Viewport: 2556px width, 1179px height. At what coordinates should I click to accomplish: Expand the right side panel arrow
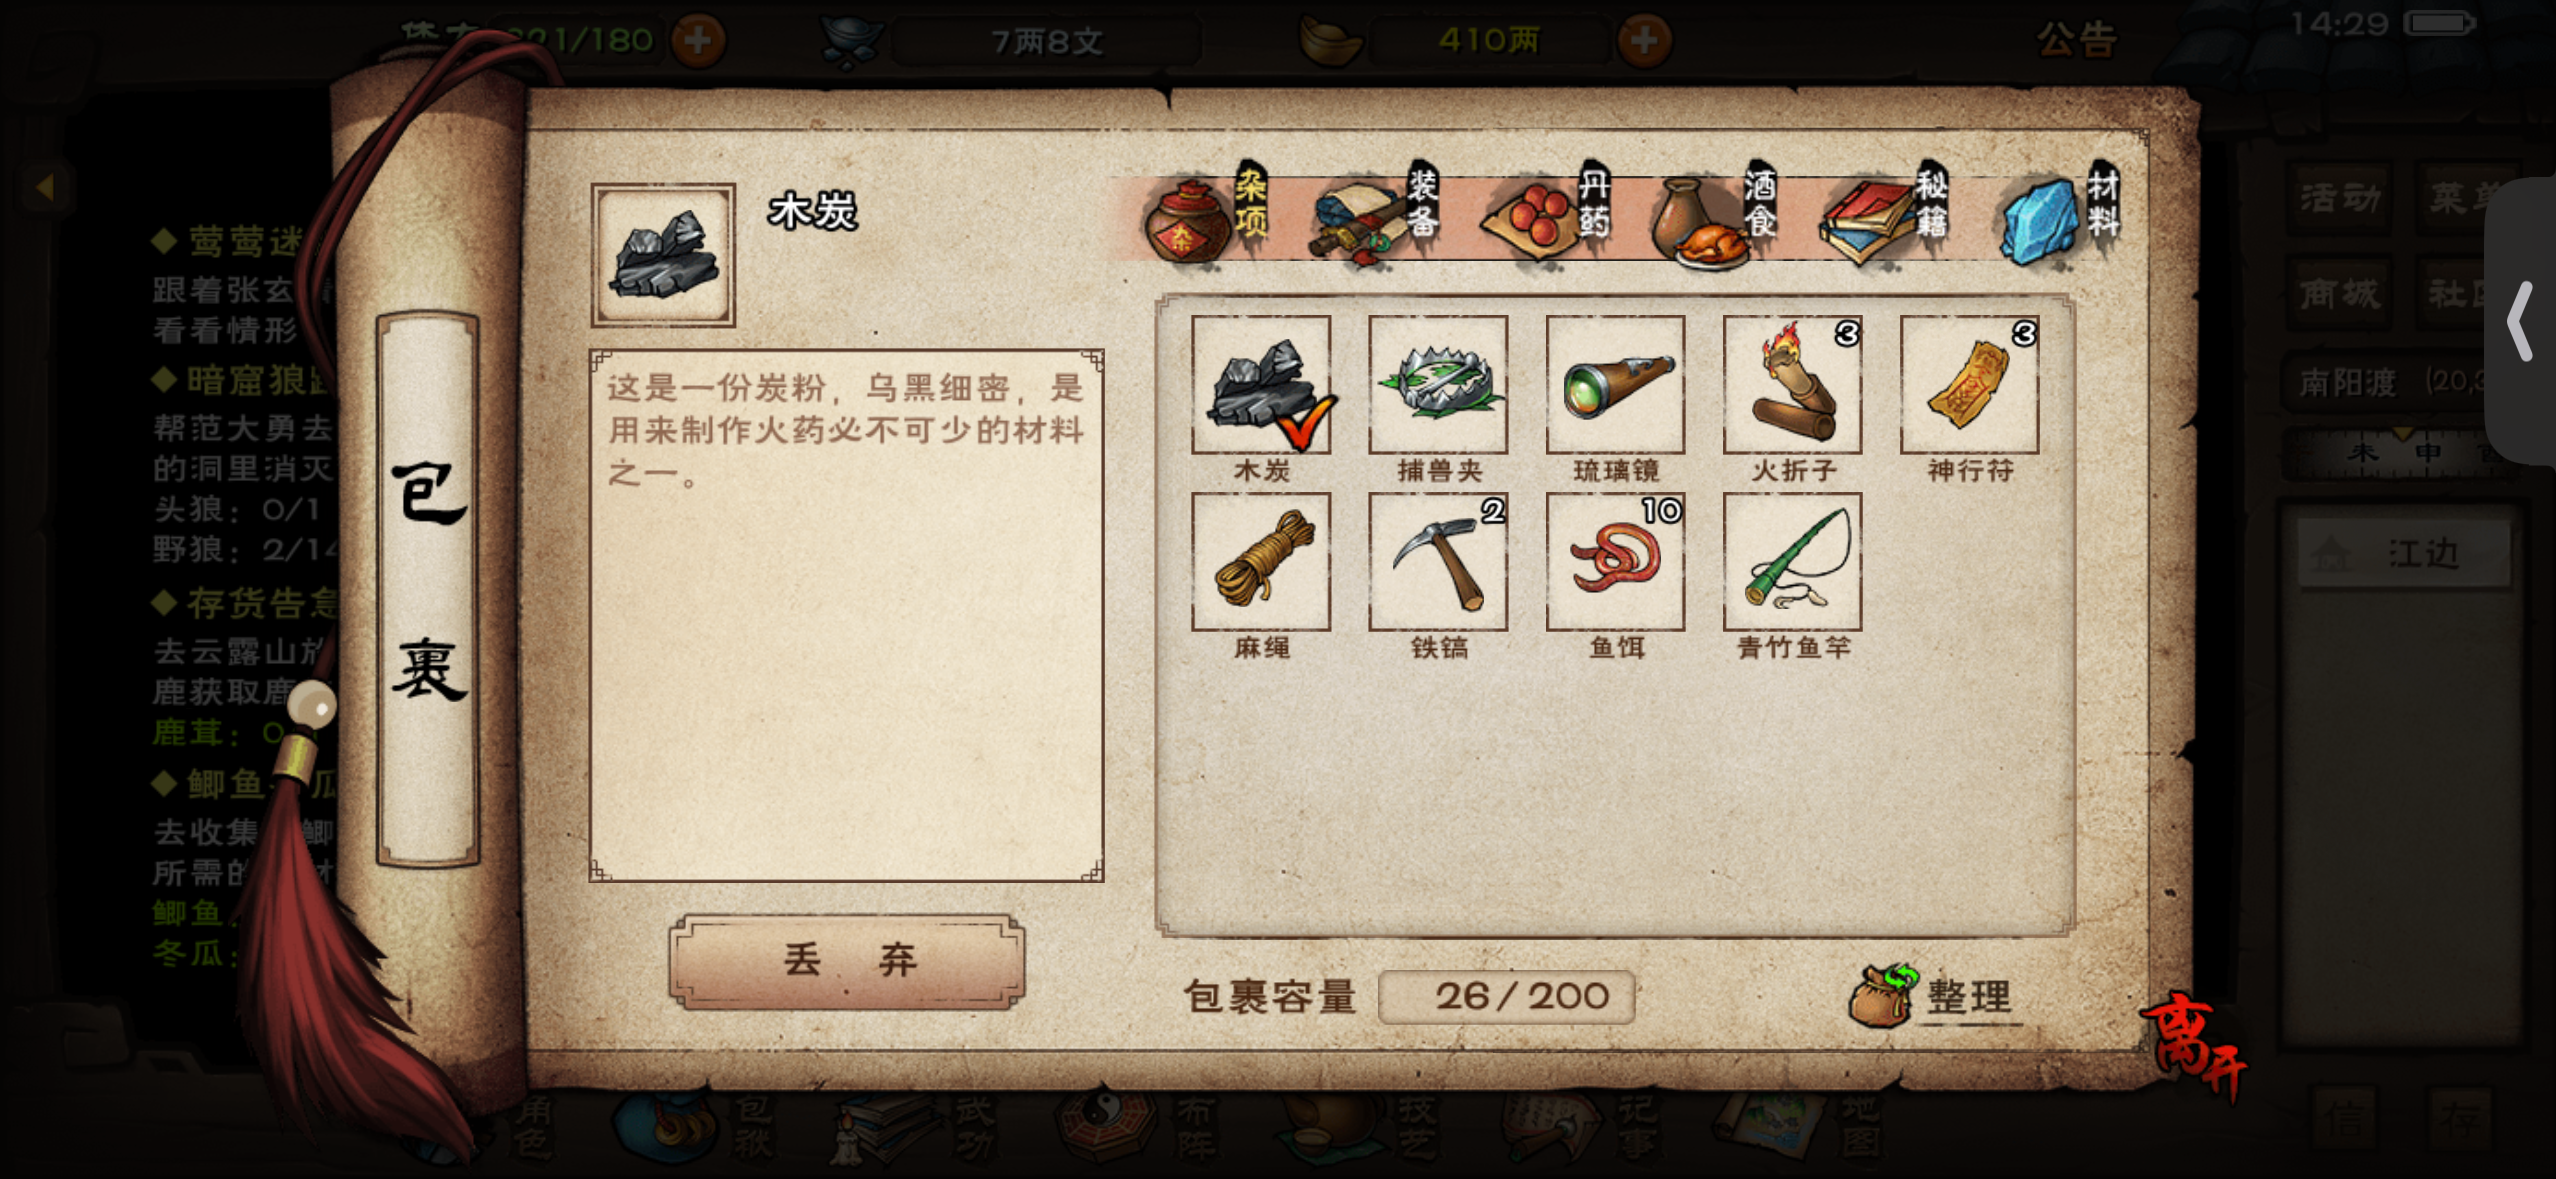click(x=2522, y=321)
